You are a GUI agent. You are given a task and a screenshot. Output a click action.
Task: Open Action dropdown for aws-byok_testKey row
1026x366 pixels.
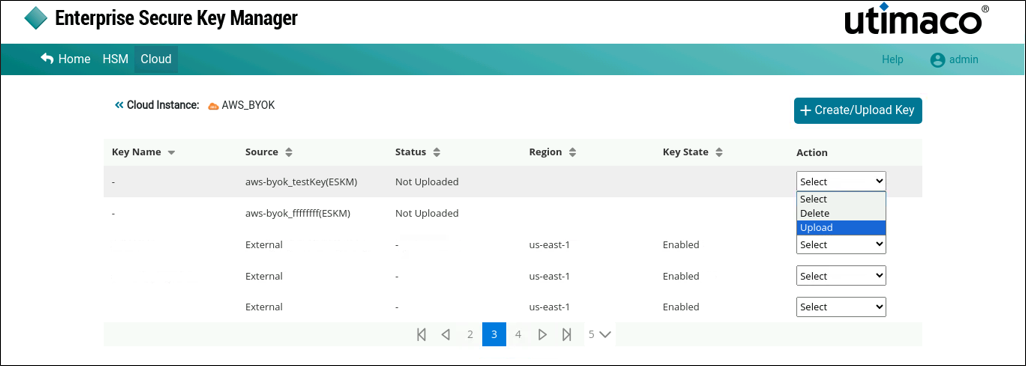coord(841,181)
